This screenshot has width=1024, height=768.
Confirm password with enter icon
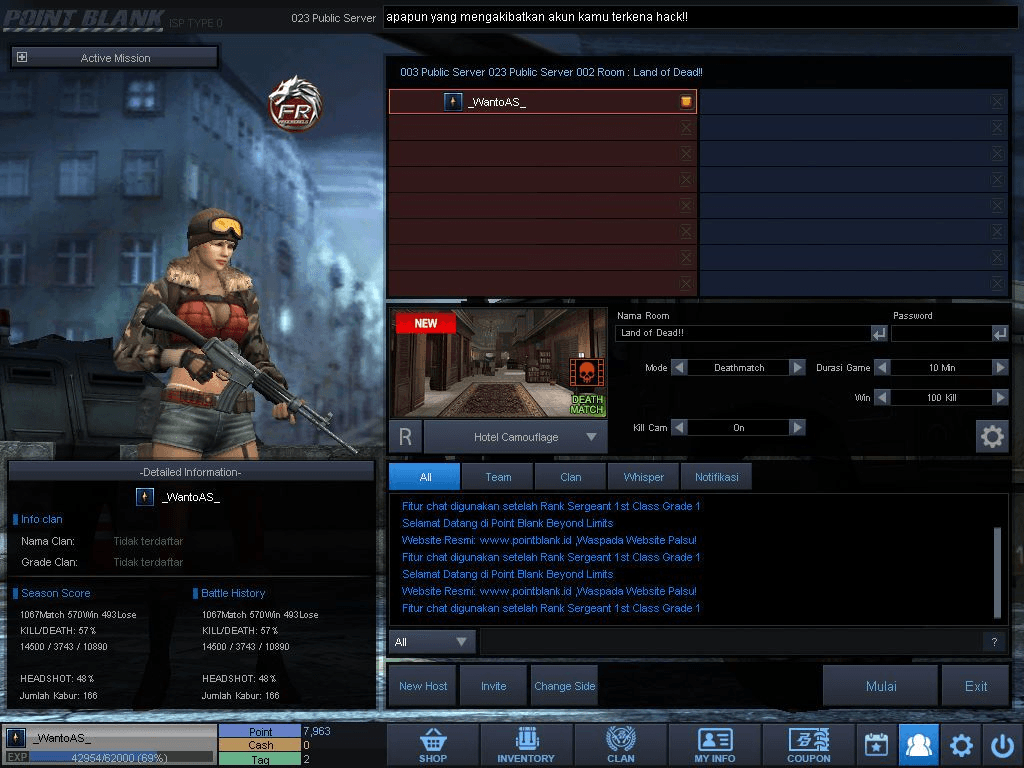[x=1000, y=334]
